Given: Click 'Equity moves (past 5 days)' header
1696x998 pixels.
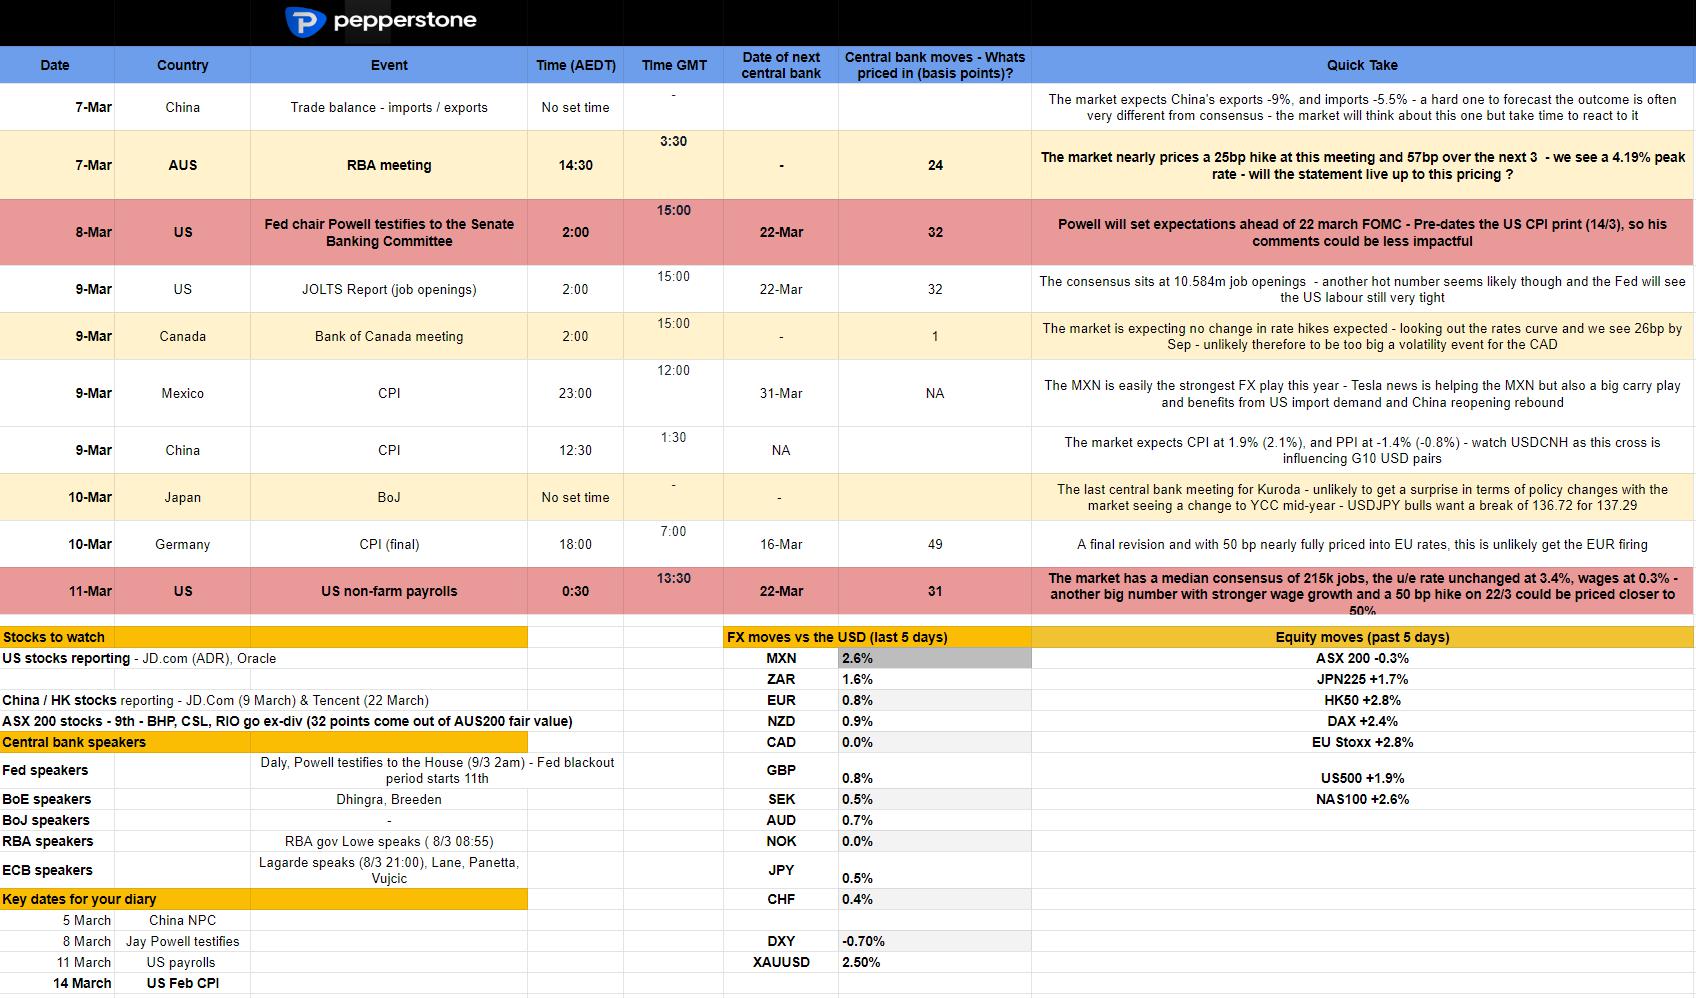Looking at the screenshot, I should click(1362, 637).
